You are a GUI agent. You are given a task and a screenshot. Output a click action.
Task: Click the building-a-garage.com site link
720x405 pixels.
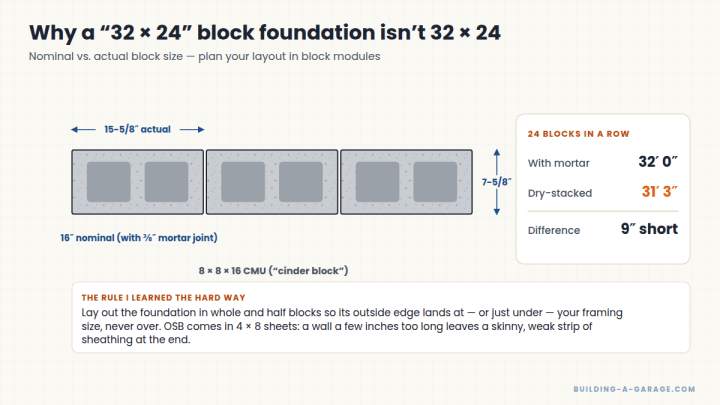point(634,389)
